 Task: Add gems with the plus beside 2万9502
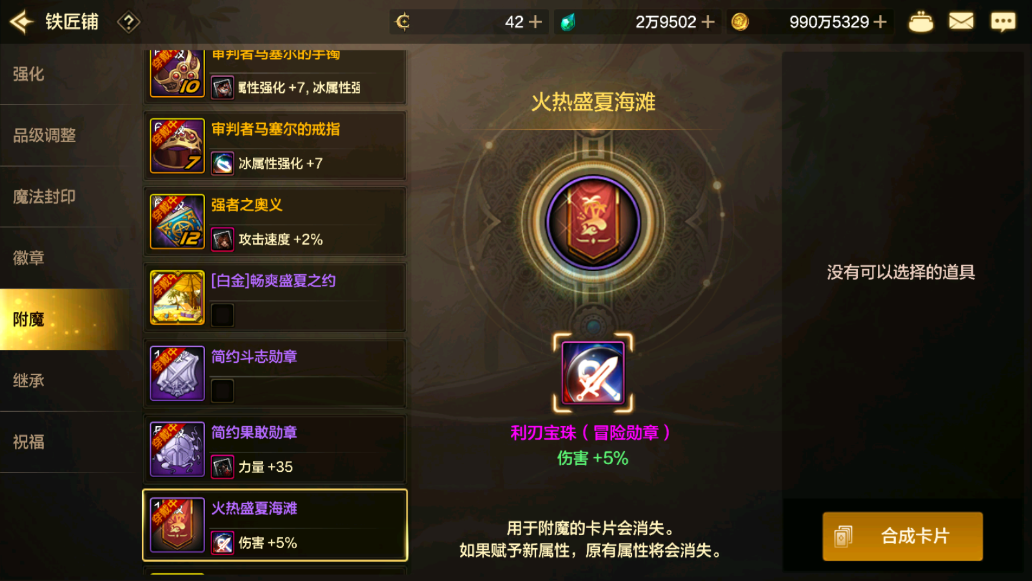point(708,22)
